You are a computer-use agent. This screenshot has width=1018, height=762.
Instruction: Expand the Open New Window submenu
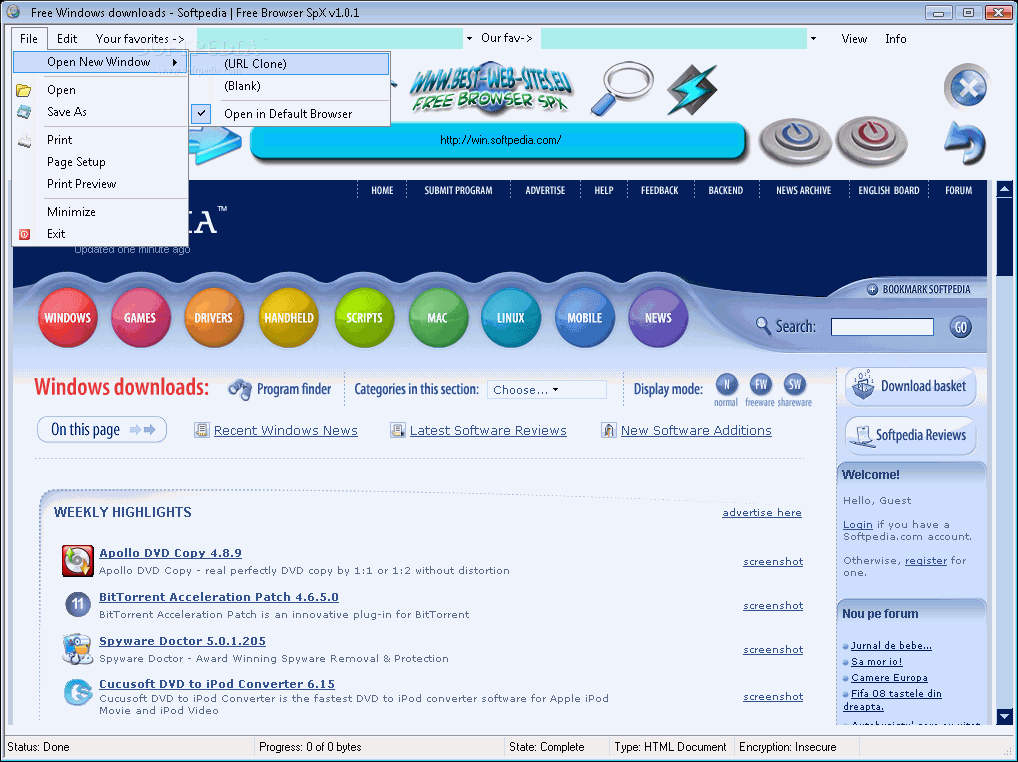point(101,62)
